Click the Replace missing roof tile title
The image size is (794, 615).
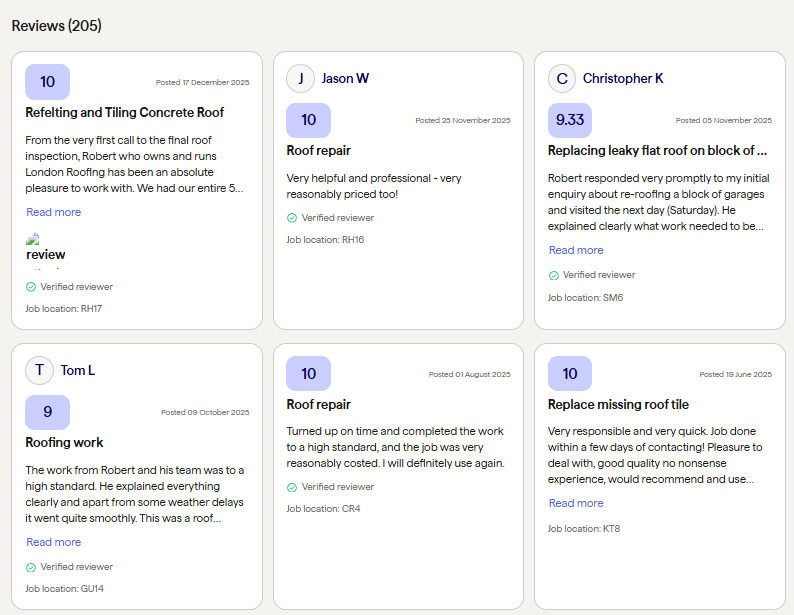tap(618, 405)
